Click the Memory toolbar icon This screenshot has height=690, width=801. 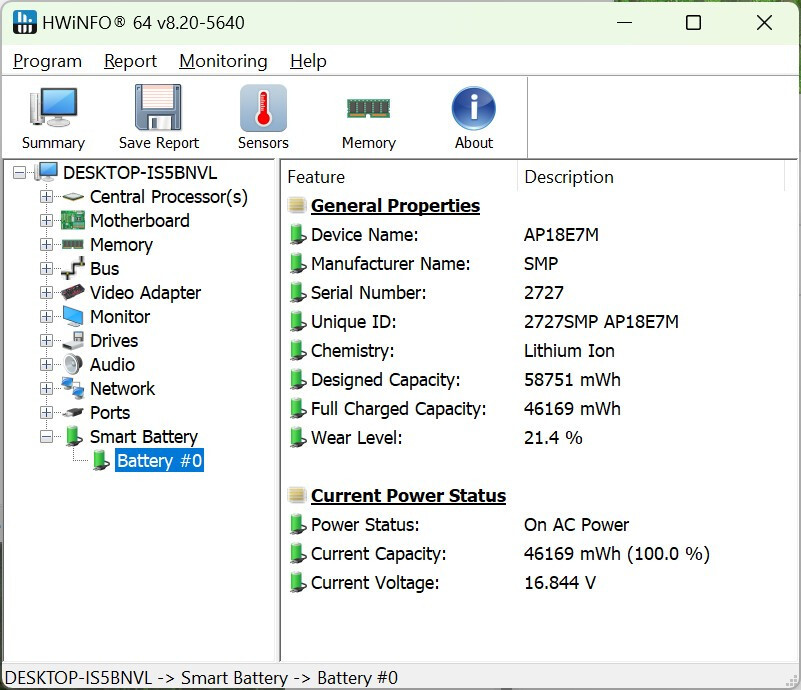(368, 108)
